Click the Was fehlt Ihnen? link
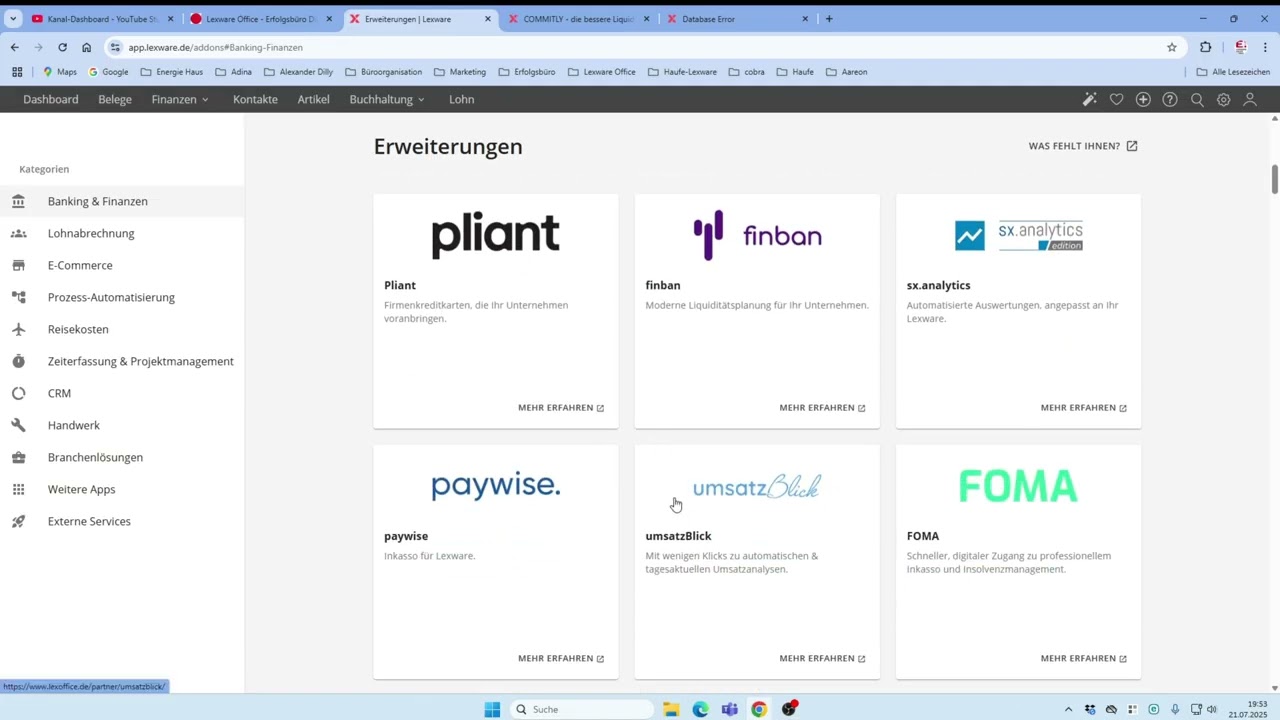 [x=1083, y=146]
